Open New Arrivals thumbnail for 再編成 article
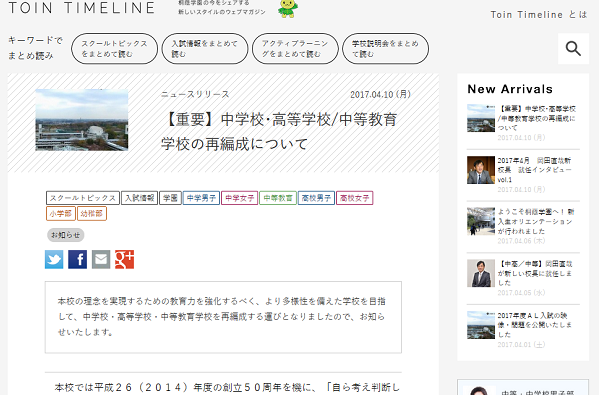Screen dimensions: 599x395 click(481, 118)
